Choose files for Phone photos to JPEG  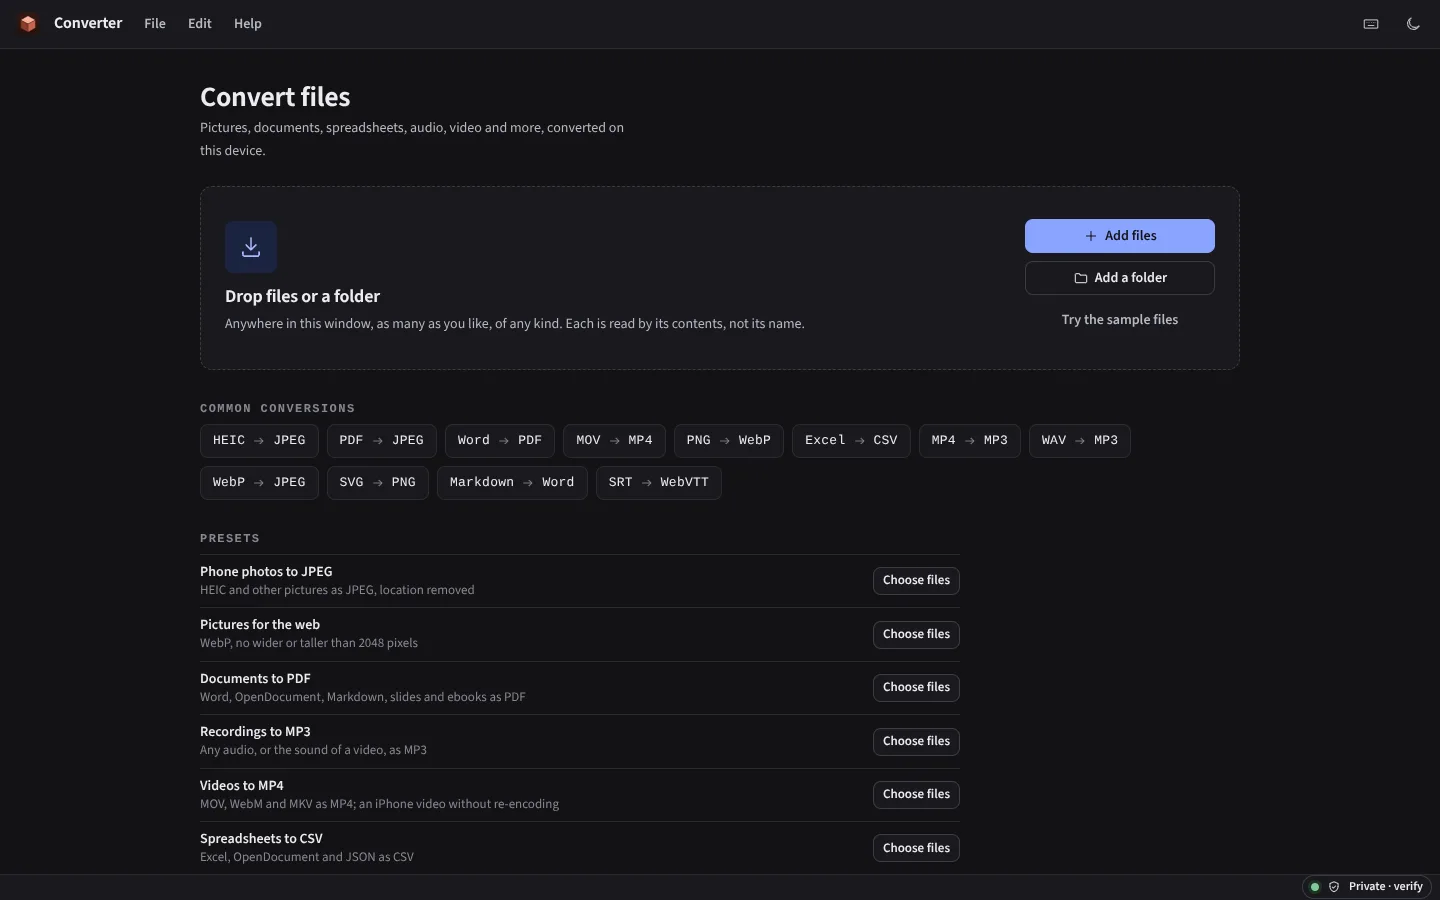click(x=916, y=581)
